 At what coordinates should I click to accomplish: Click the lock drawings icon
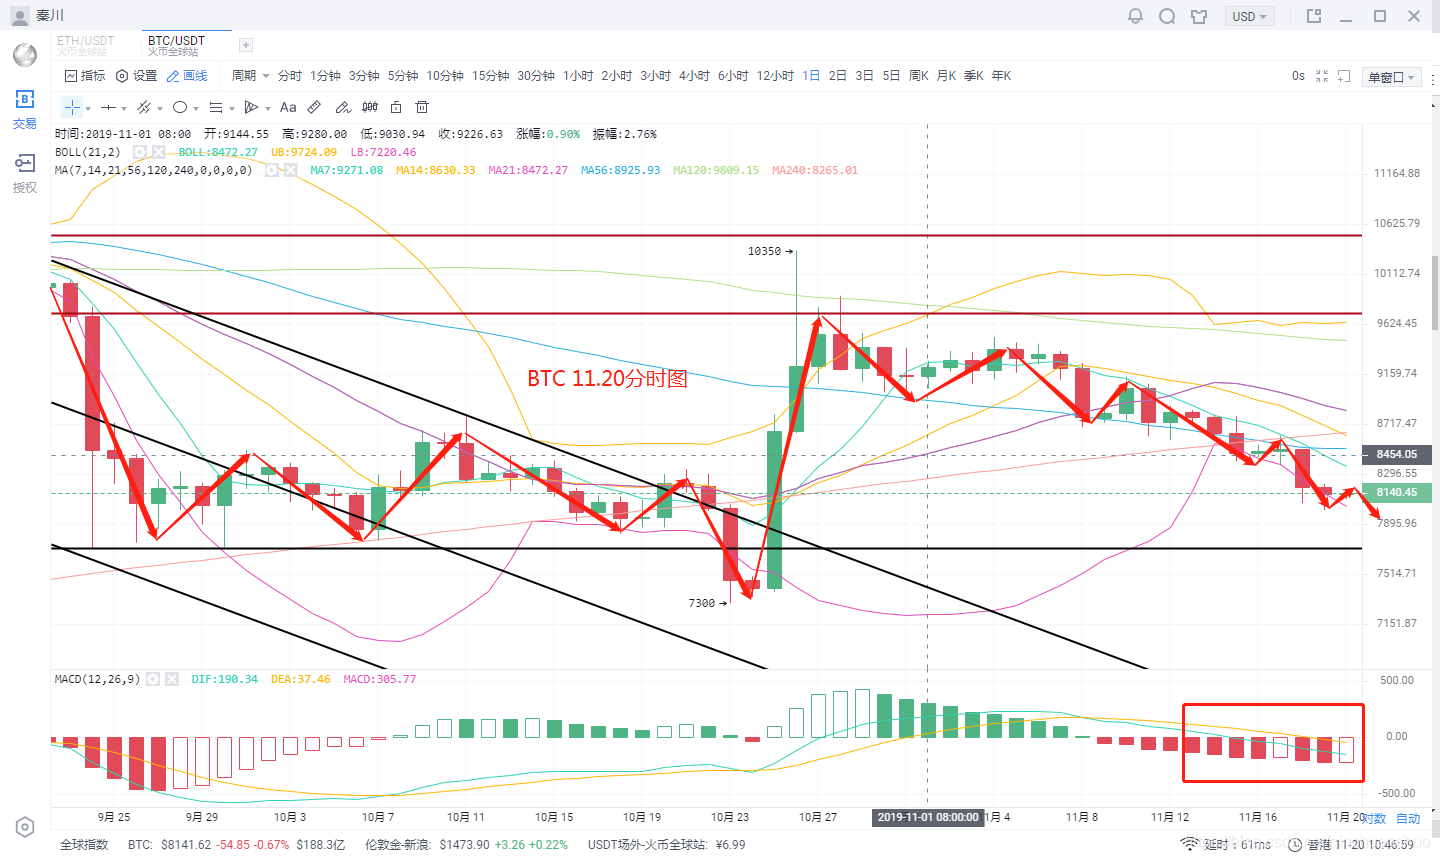tap(396, 107)
